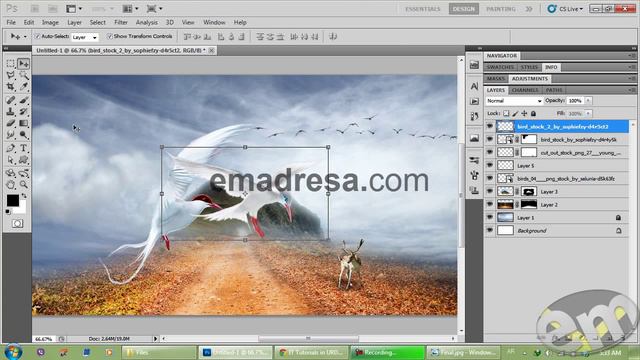Open collapsed Character panel icon
640x360 pixels.
(x=474, y=86)
